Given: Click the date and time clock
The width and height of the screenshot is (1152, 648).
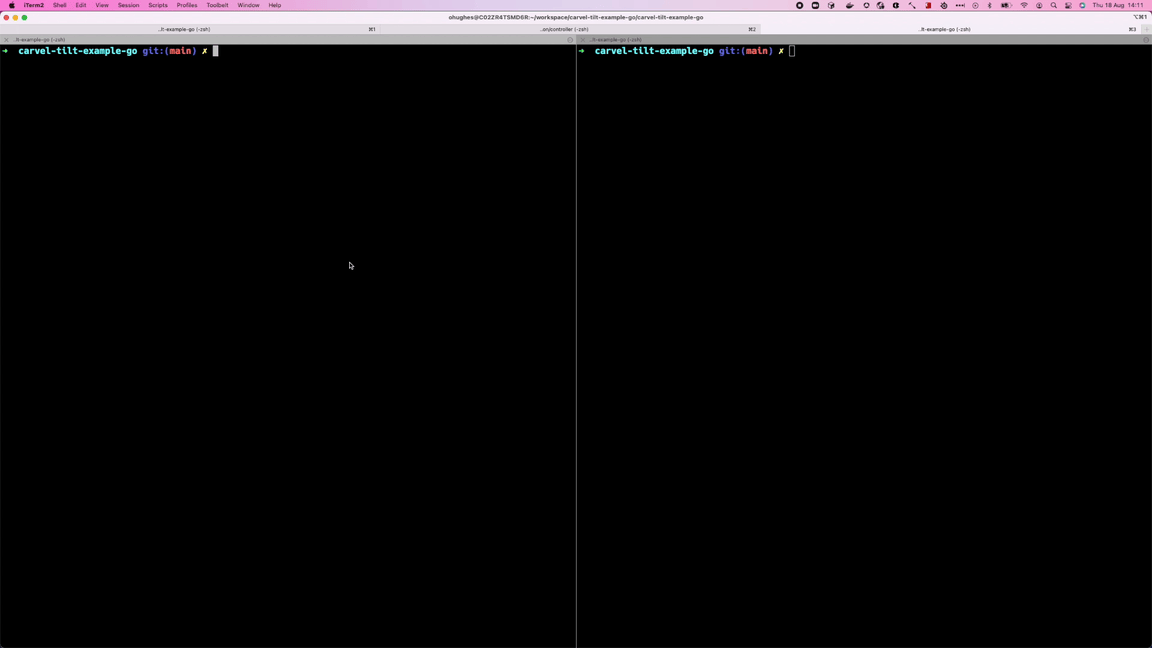Looking at the screenshot, I should (1118, 5).
